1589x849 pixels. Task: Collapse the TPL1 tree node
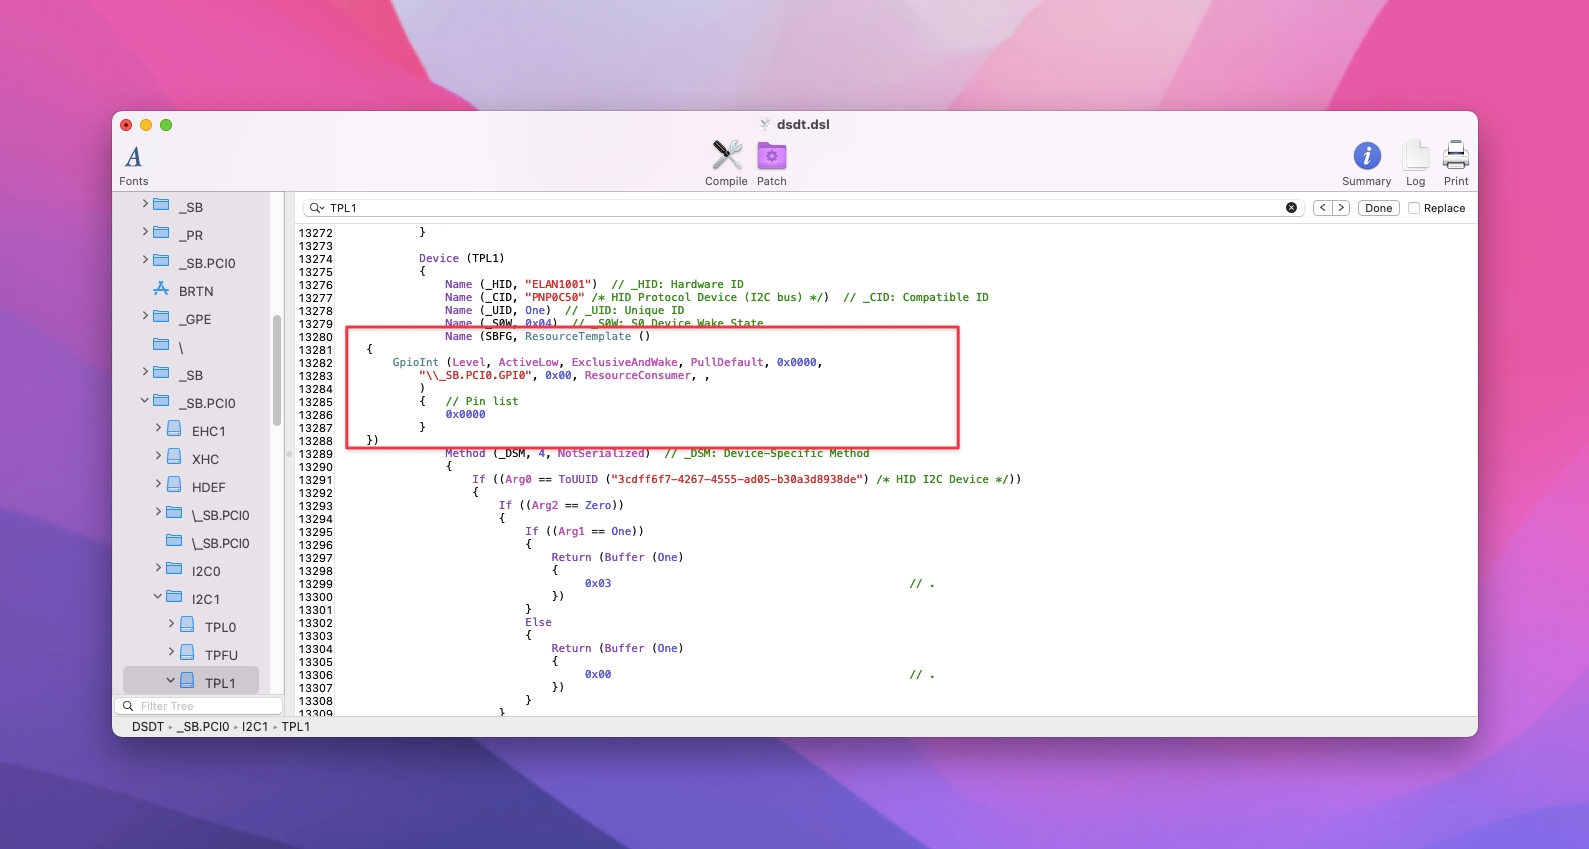pyautogui.click(x=171, y=681)
